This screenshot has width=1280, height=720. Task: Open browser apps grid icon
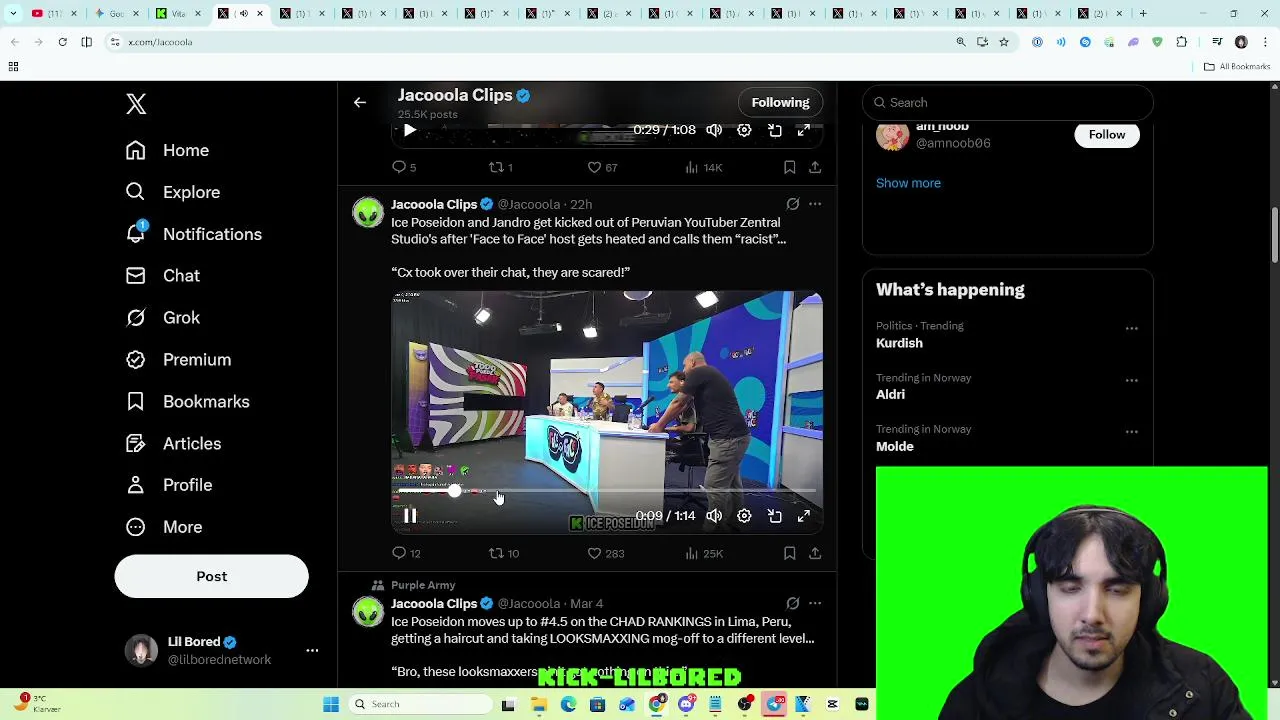pos(13,66)
